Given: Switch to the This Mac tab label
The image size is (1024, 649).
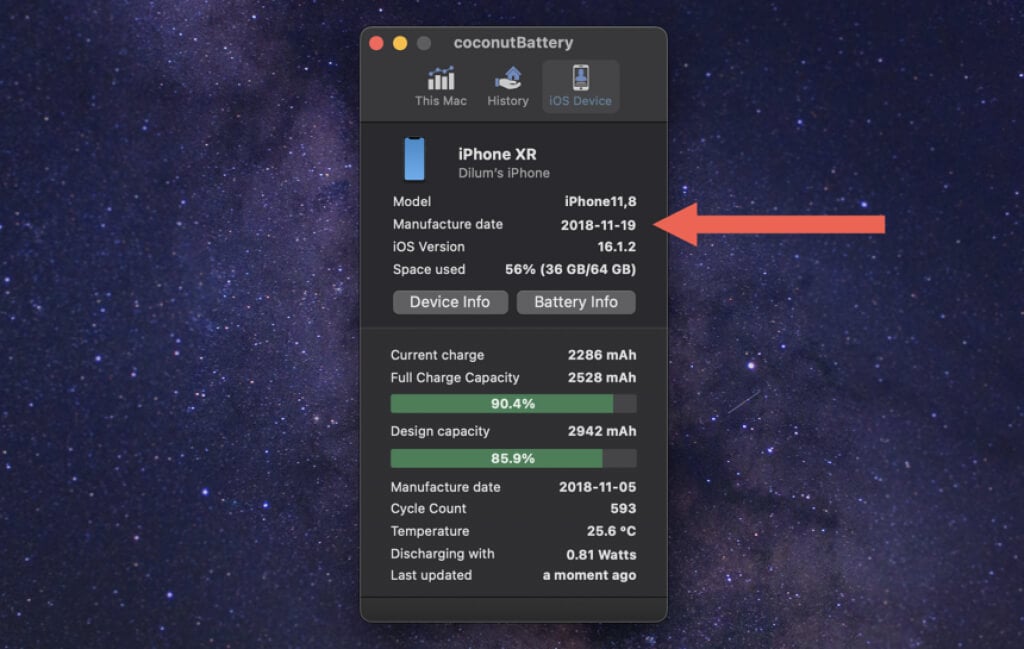Looking at the screenshot, I should click(441, 101).
